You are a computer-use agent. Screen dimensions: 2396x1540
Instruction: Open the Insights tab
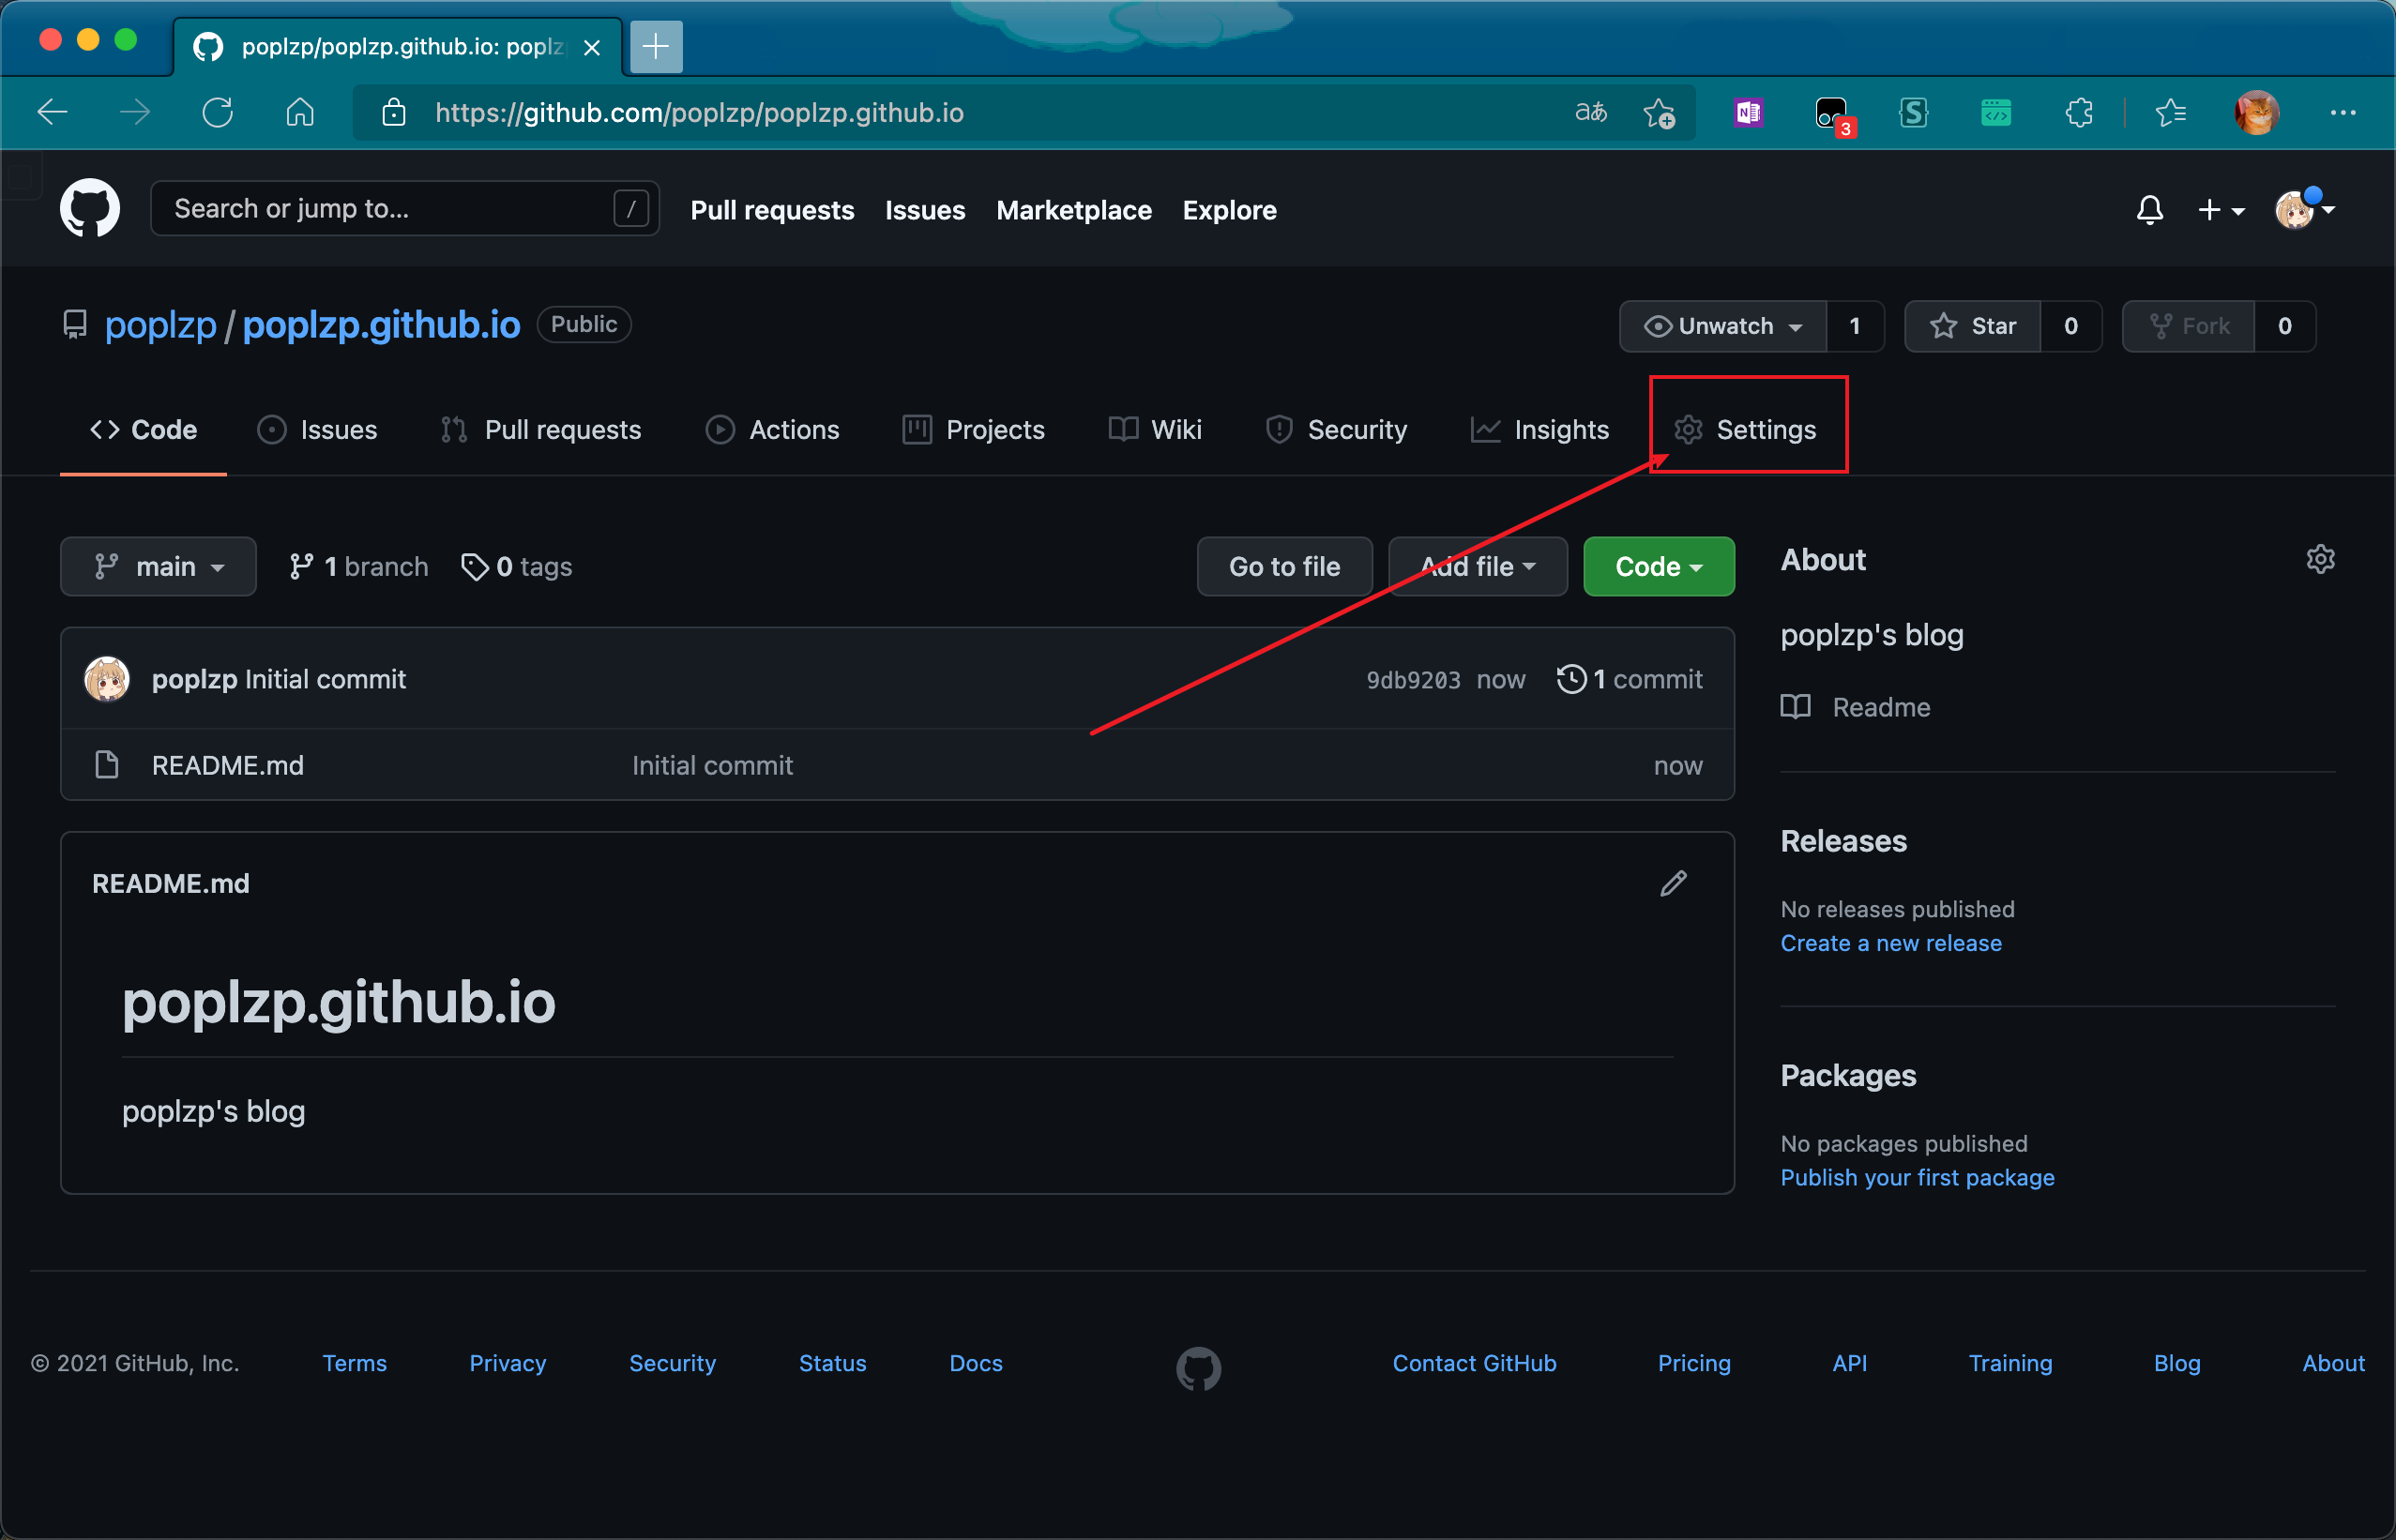click(x=1540, y=430)
